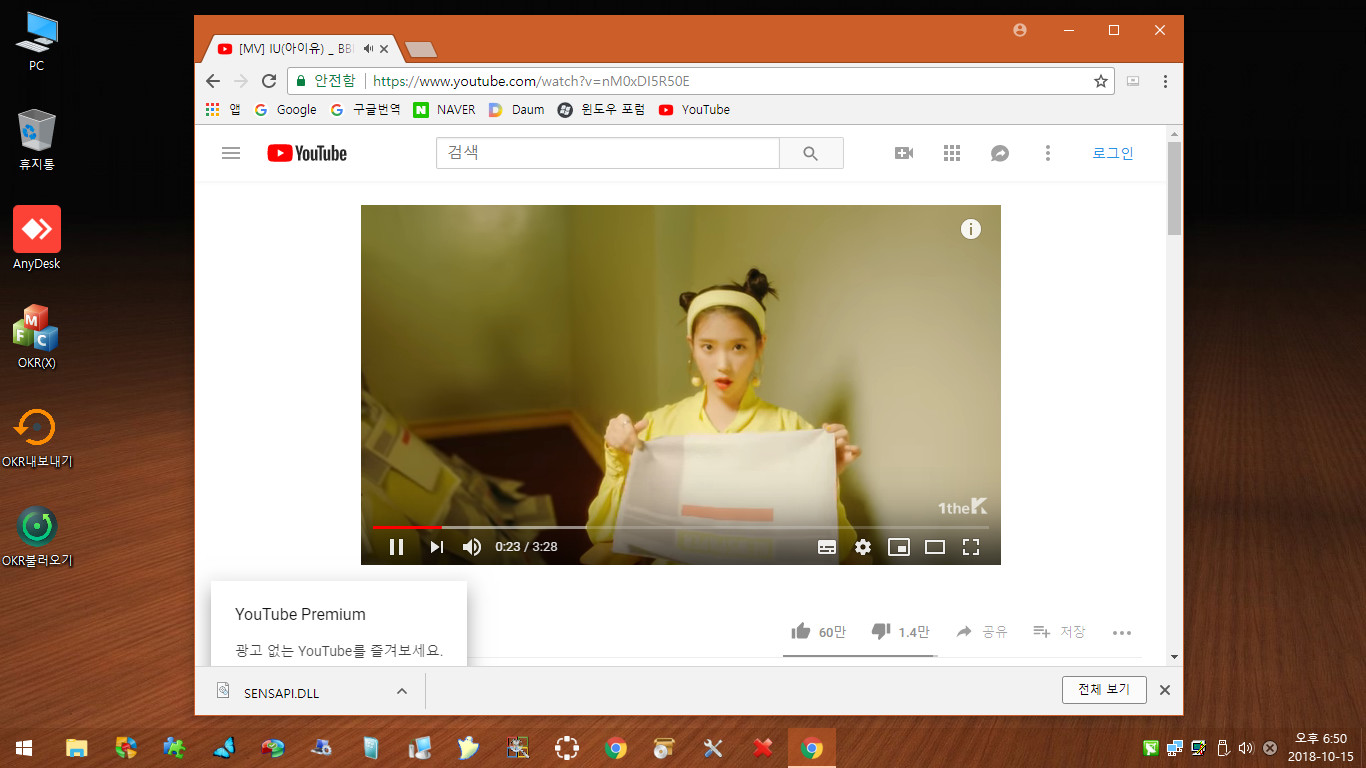Open the cast media icon in toolbar
Image resolution: width=1366 pixels, height=768 pixels.
1133,81
